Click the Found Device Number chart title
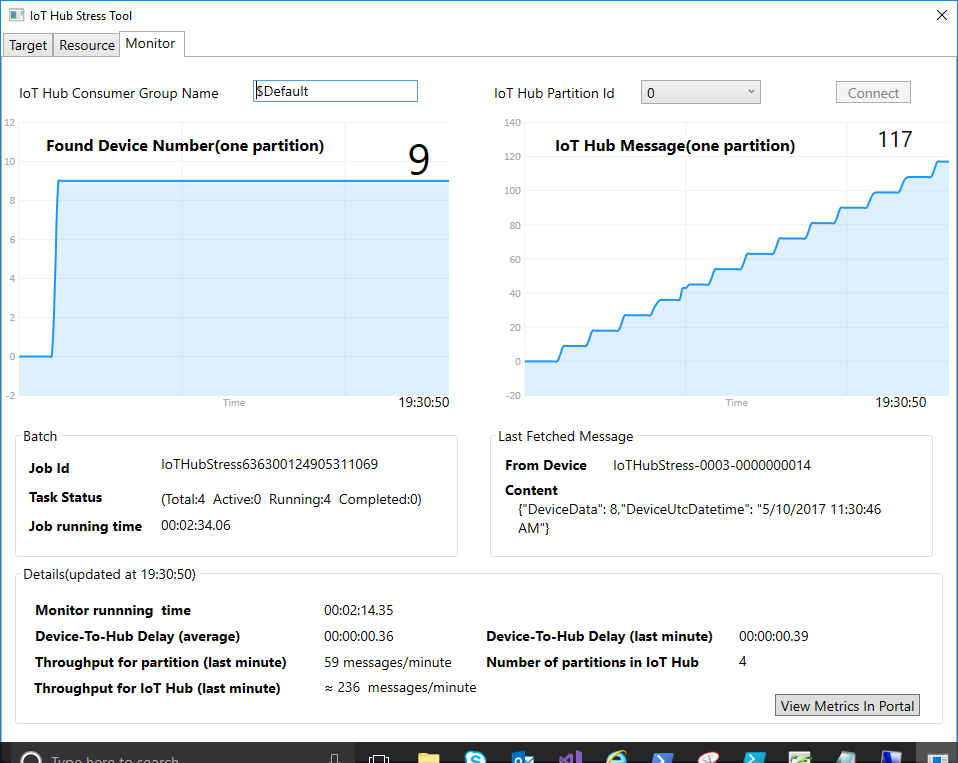Viewport: 958px width, 763px height. [185, 146]
